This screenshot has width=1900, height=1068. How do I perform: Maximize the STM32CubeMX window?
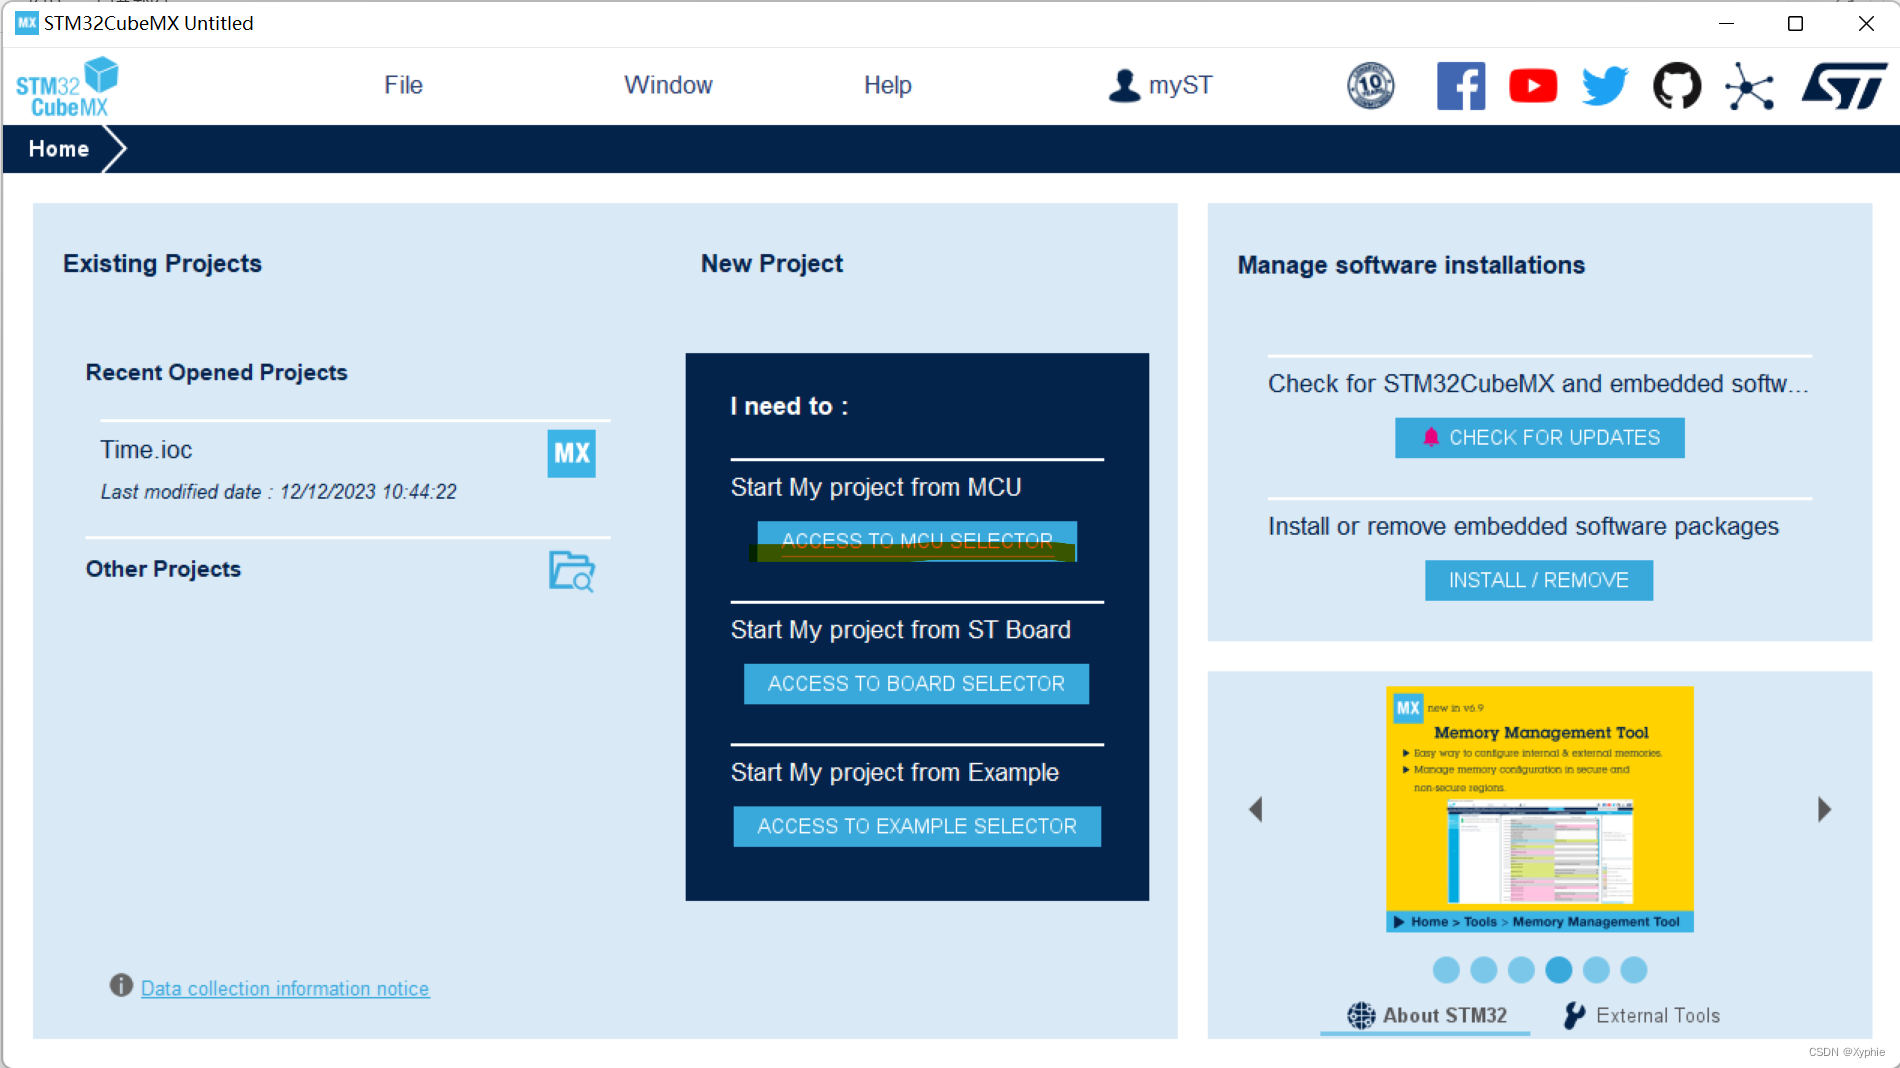[x=1795, y=23]
